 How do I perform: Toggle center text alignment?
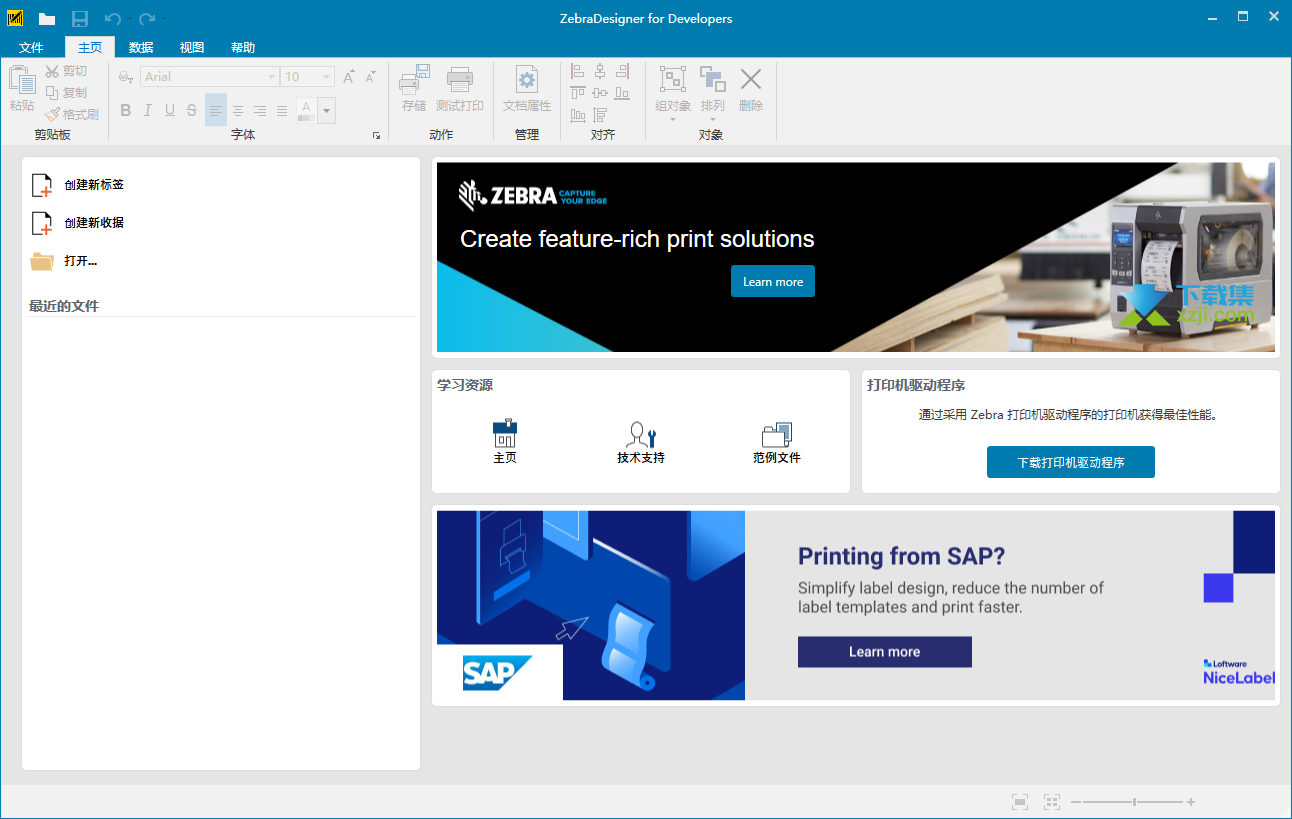coord(238,110)
